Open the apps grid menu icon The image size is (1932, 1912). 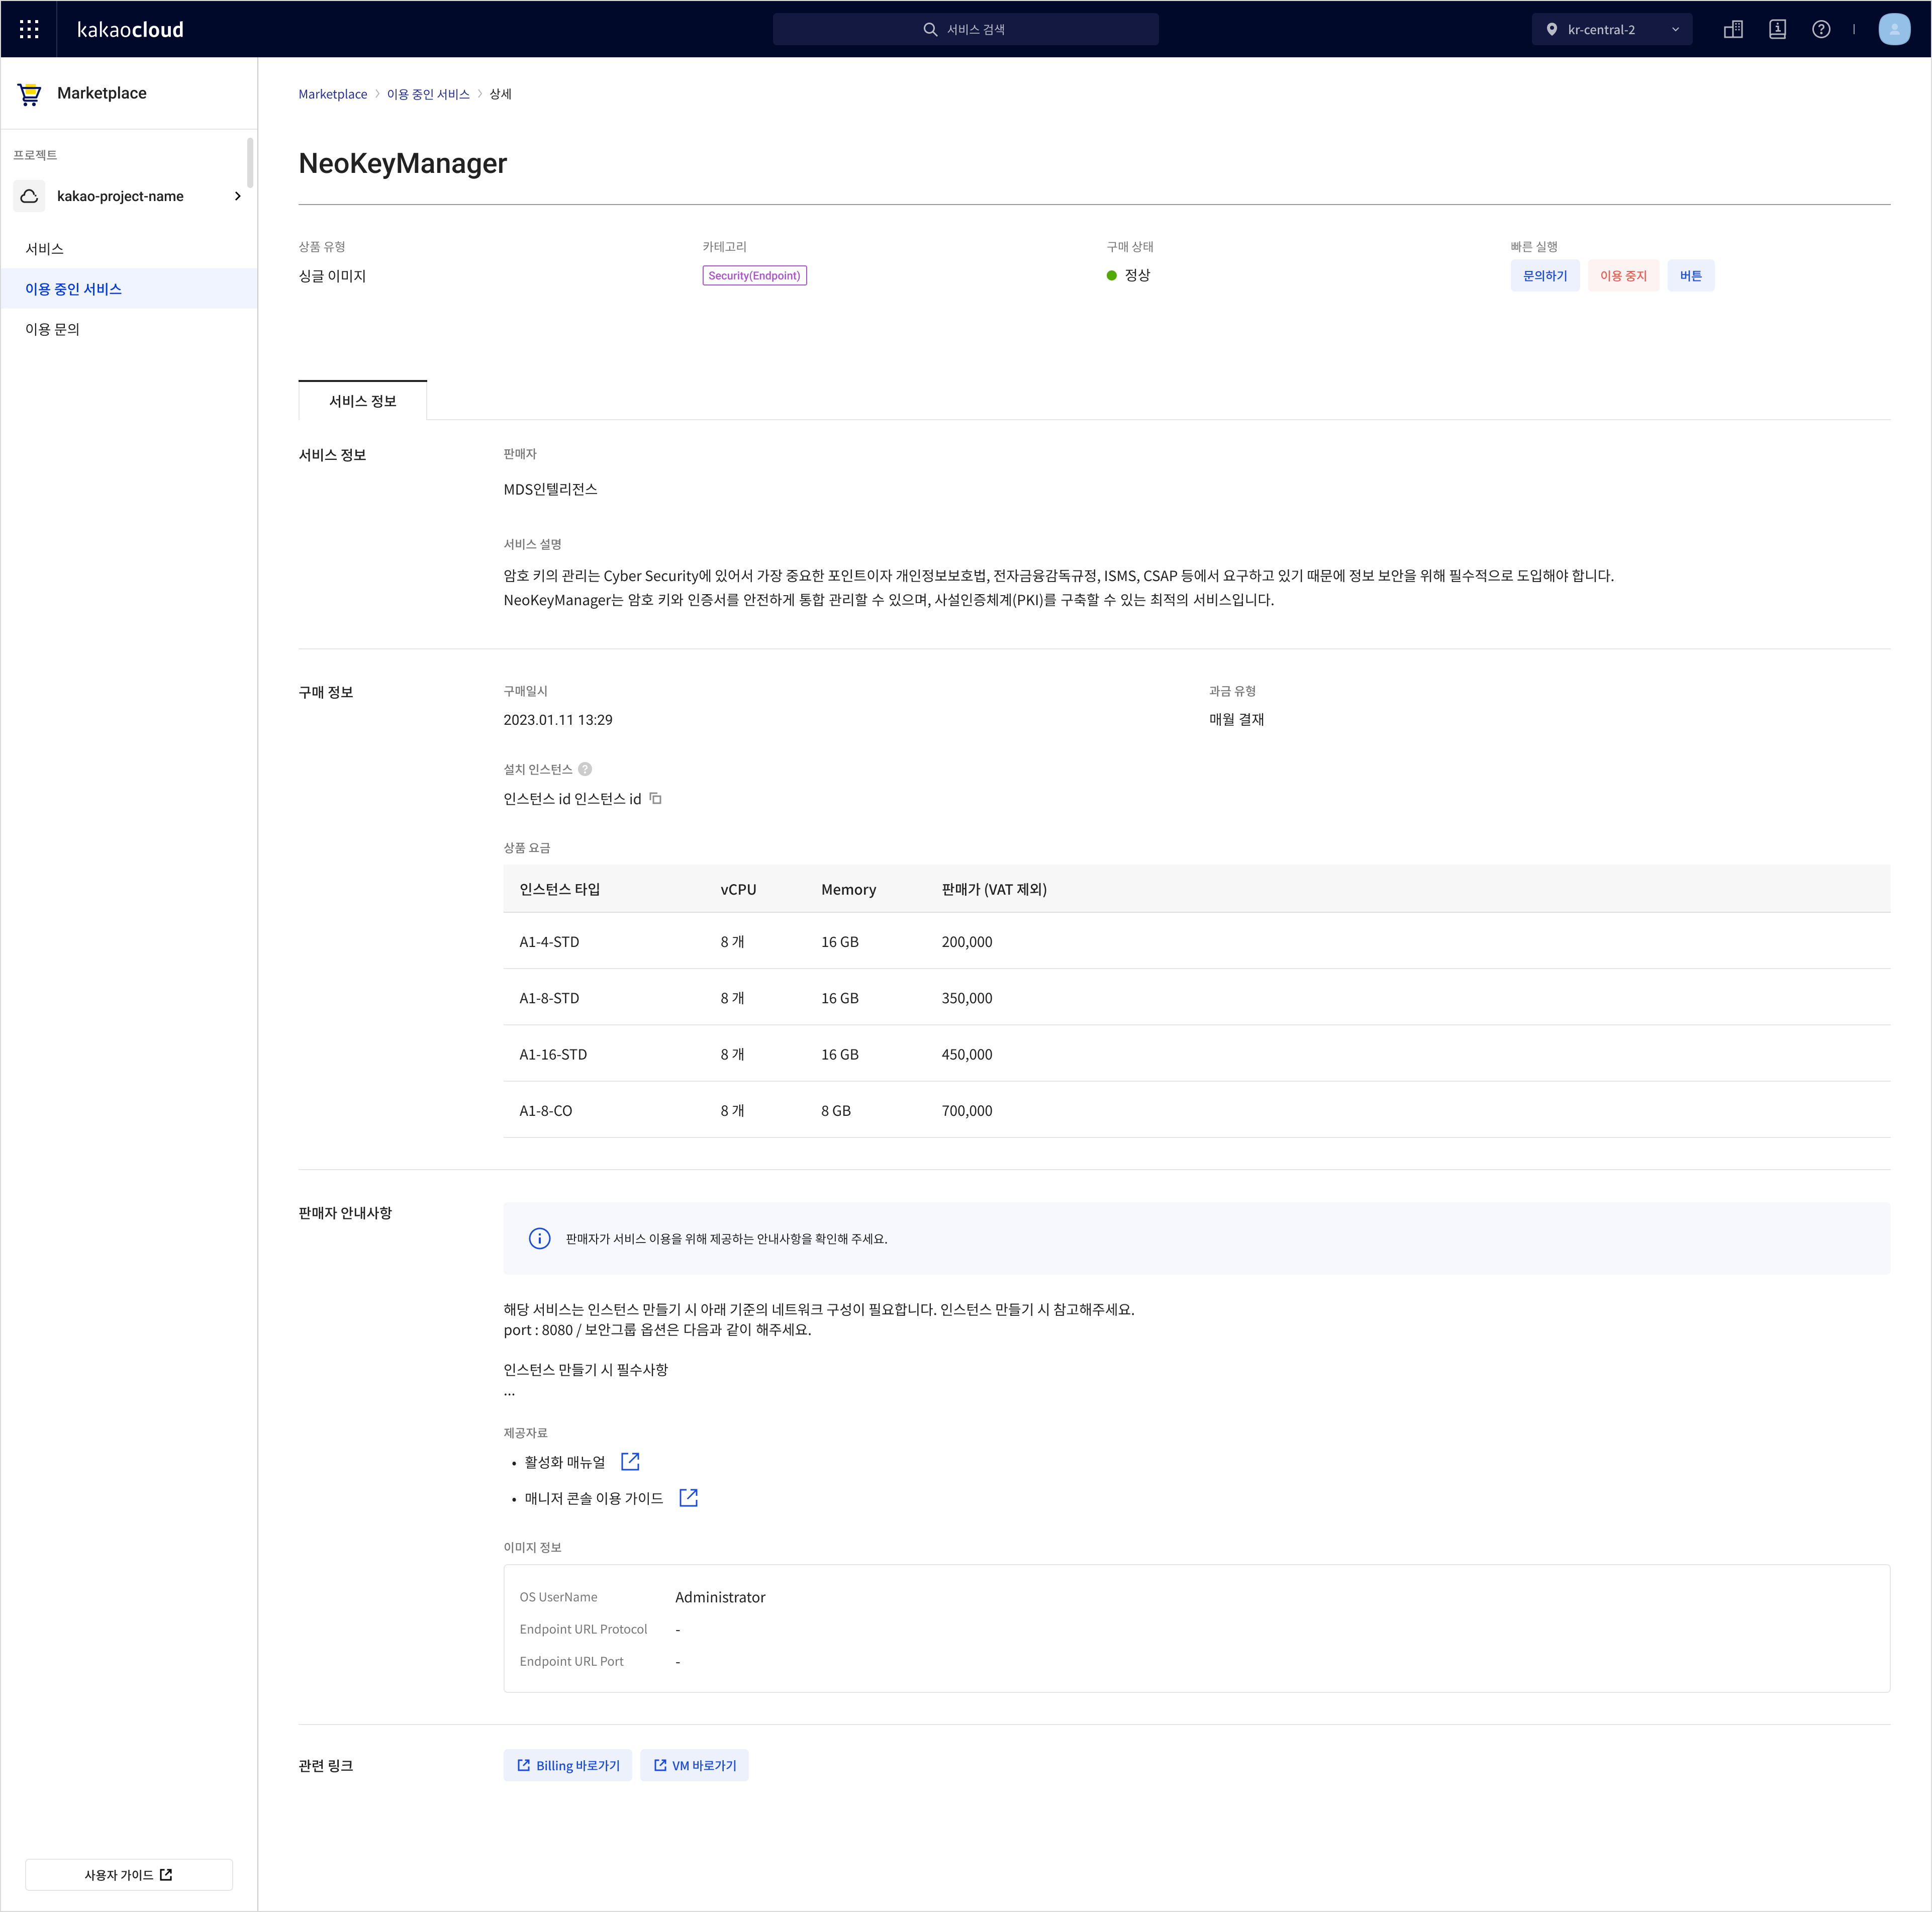[x=29, y=29]
